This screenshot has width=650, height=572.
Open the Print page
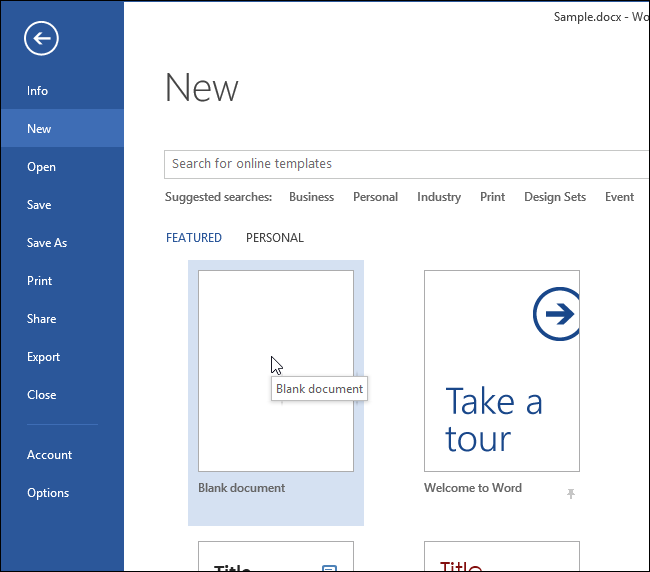coord(40,281)
